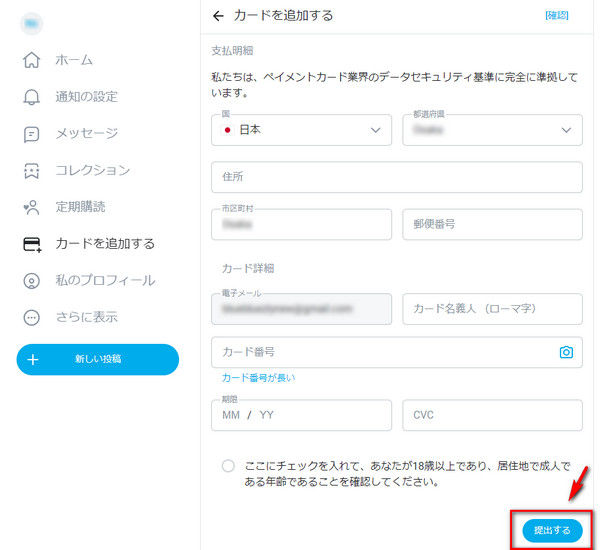Click the 郵便番号 postal code field
This screenshot has width=600, height=550.
pyautogui.click(x=491, y=224)
